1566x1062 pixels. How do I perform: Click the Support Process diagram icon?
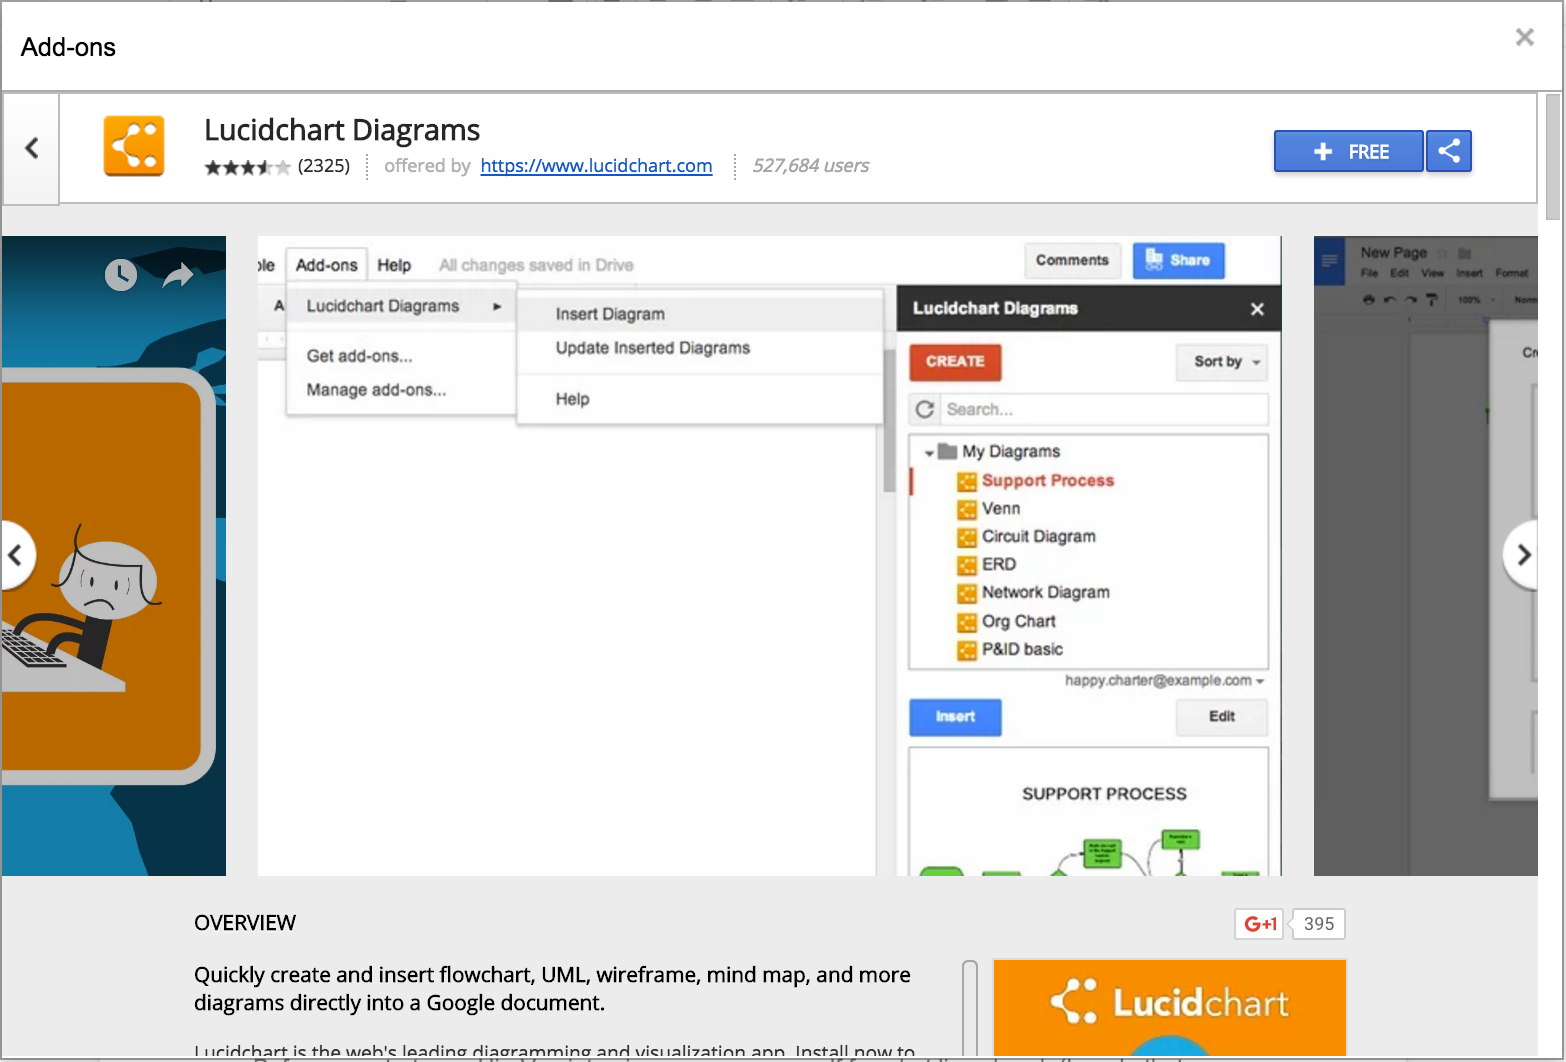(967, 481)
